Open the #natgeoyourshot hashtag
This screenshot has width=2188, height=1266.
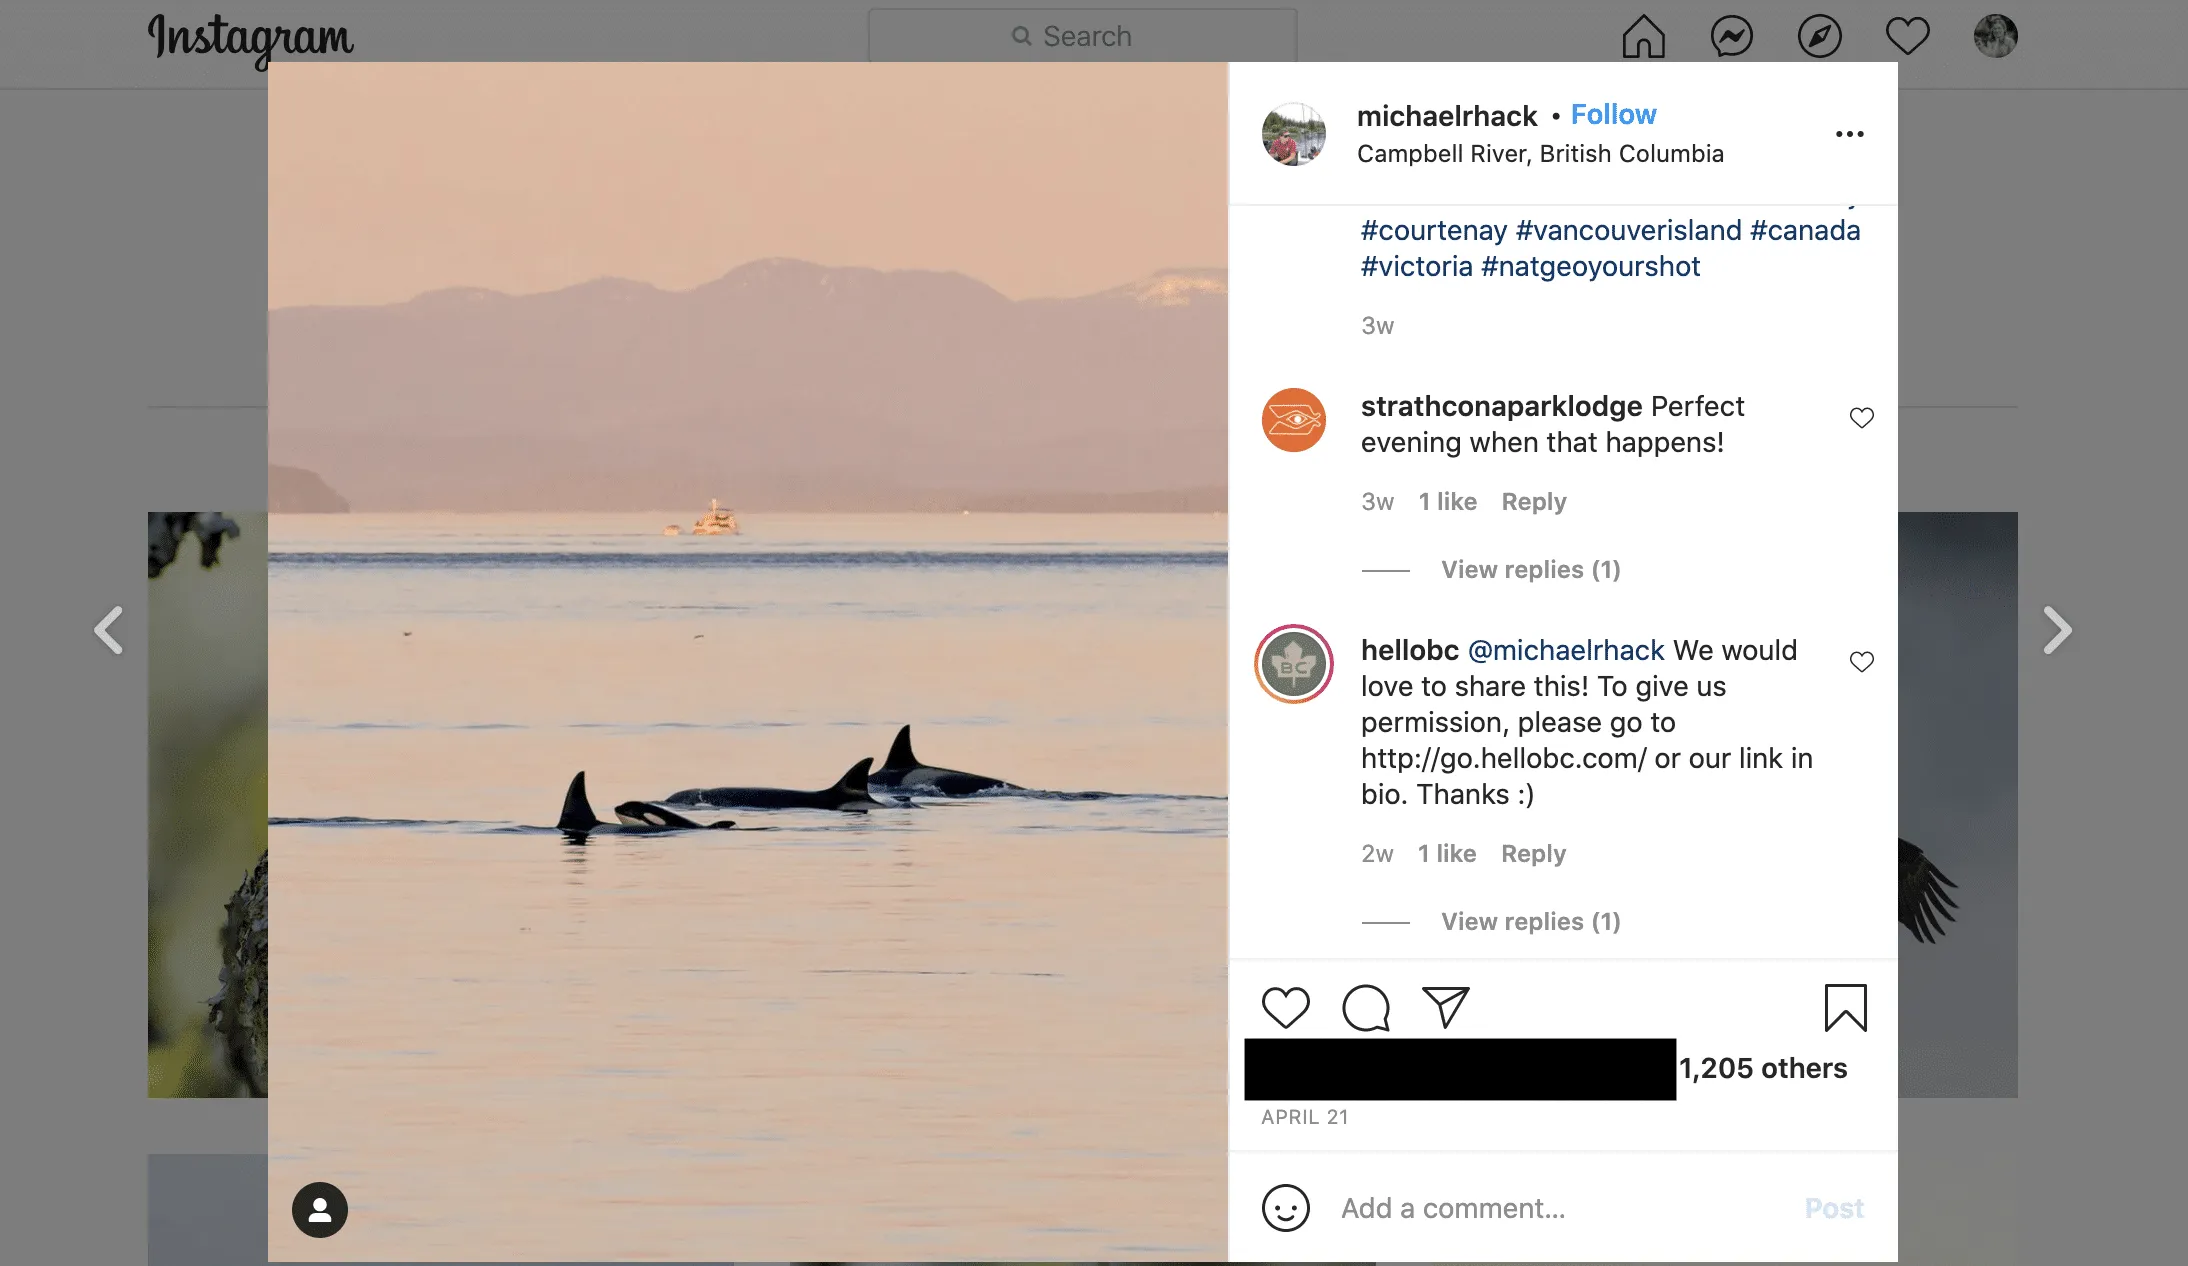pyautogui.click(x=1590, y=267)
